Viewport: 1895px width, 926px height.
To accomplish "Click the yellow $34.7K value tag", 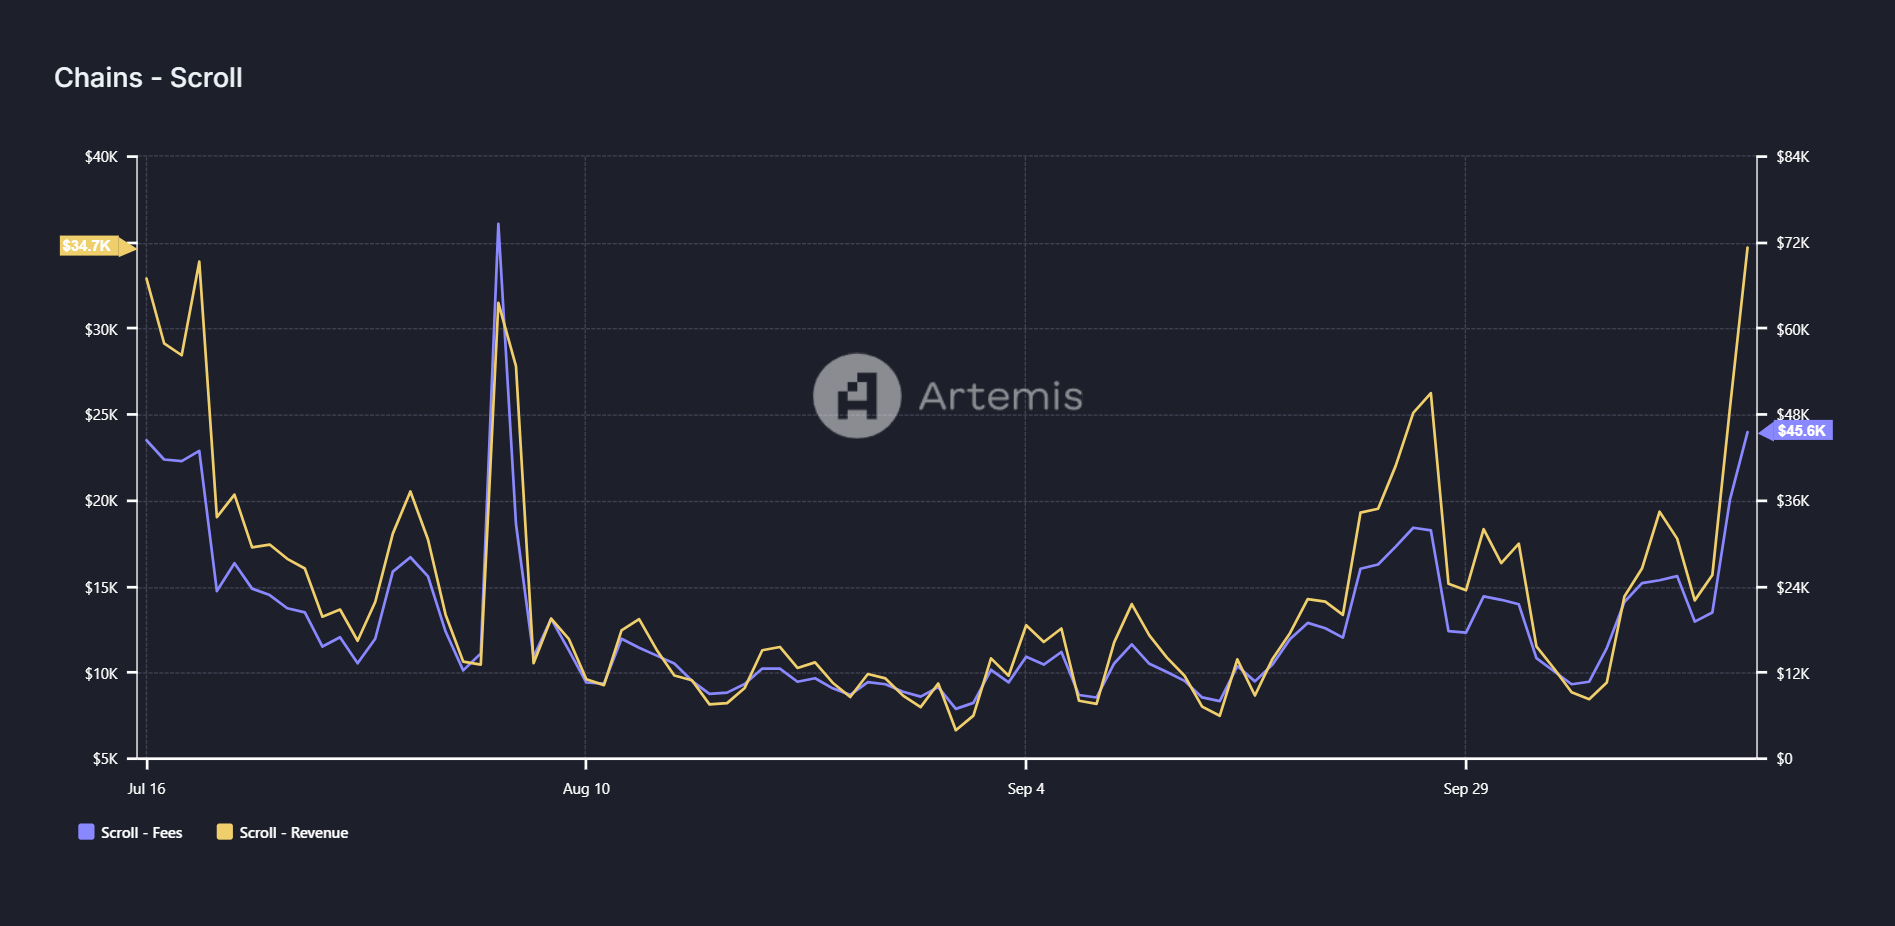I will (88, 246).
